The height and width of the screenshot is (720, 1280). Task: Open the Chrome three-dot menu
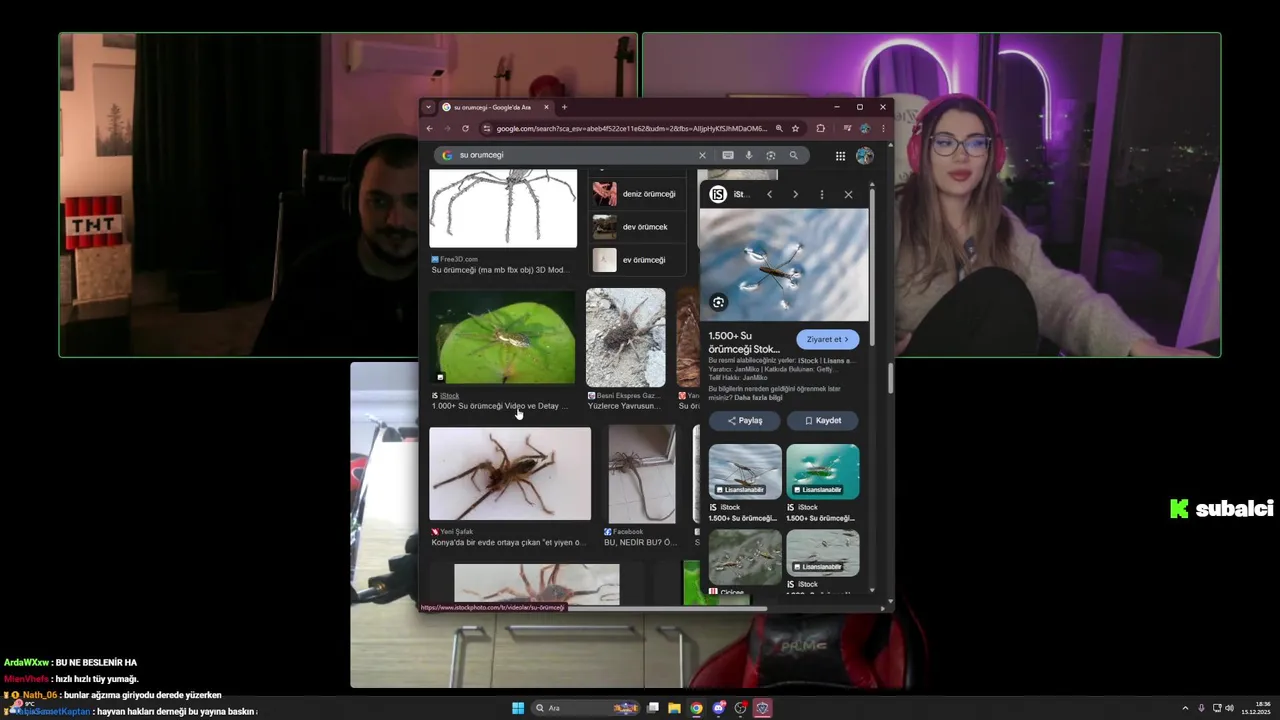tap(883, 128)
